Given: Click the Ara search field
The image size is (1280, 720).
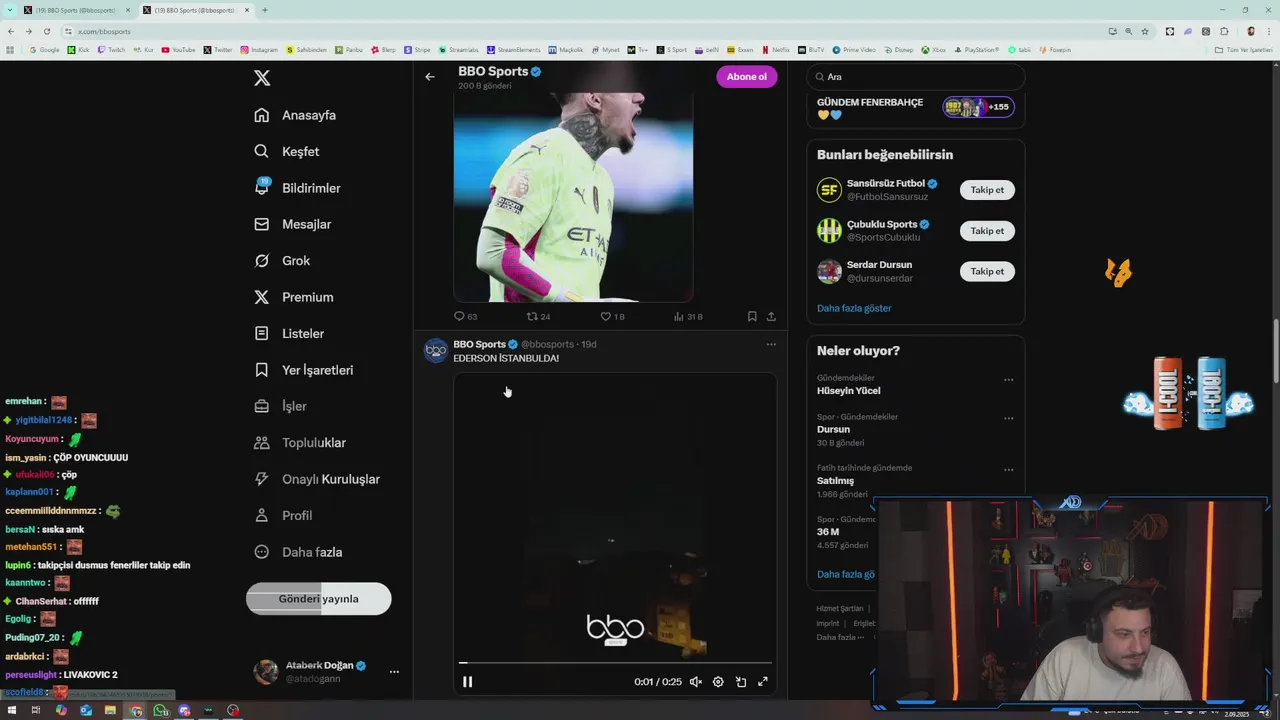Looking at the screenshot, I should (916, 77).
